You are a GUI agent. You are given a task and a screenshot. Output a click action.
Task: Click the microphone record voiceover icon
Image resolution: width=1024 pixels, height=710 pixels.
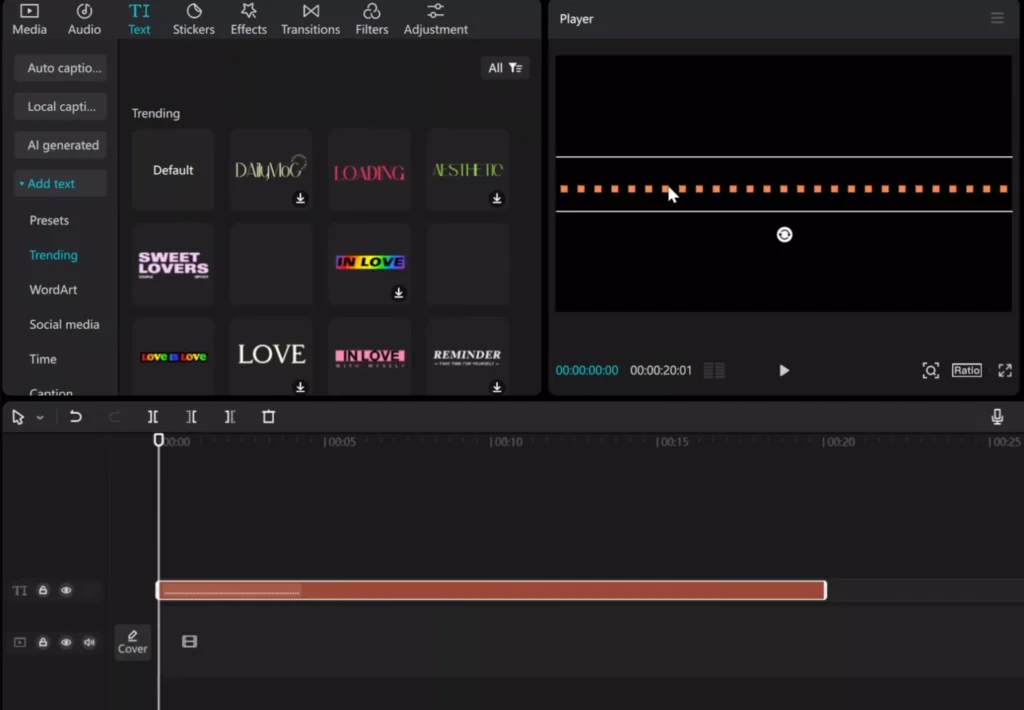[x=997, y=417]
